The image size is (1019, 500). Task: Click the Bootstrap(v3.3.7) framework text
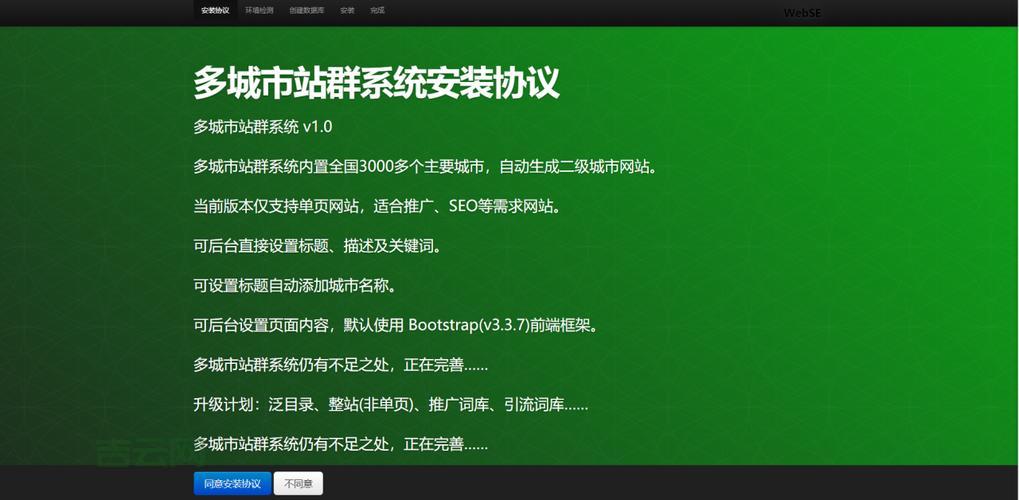click(468, 325)
